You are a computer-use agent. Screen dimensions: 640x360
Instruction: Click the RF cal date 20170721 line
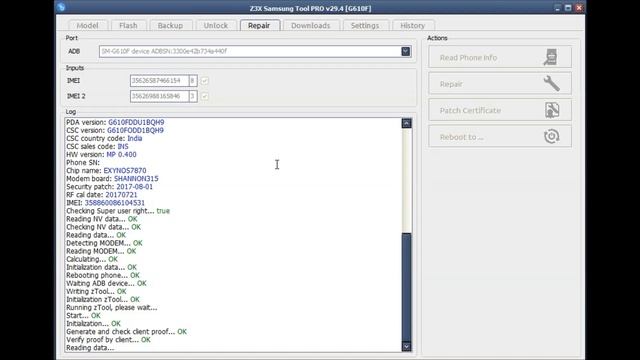coord(102,195)
